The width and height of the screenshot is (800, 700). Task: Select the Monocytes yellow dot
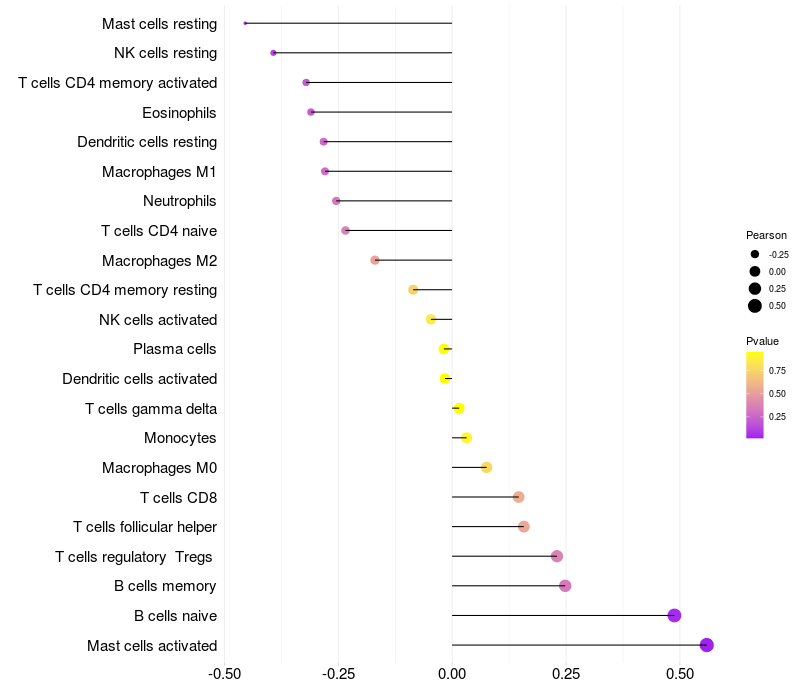point(466,438)
